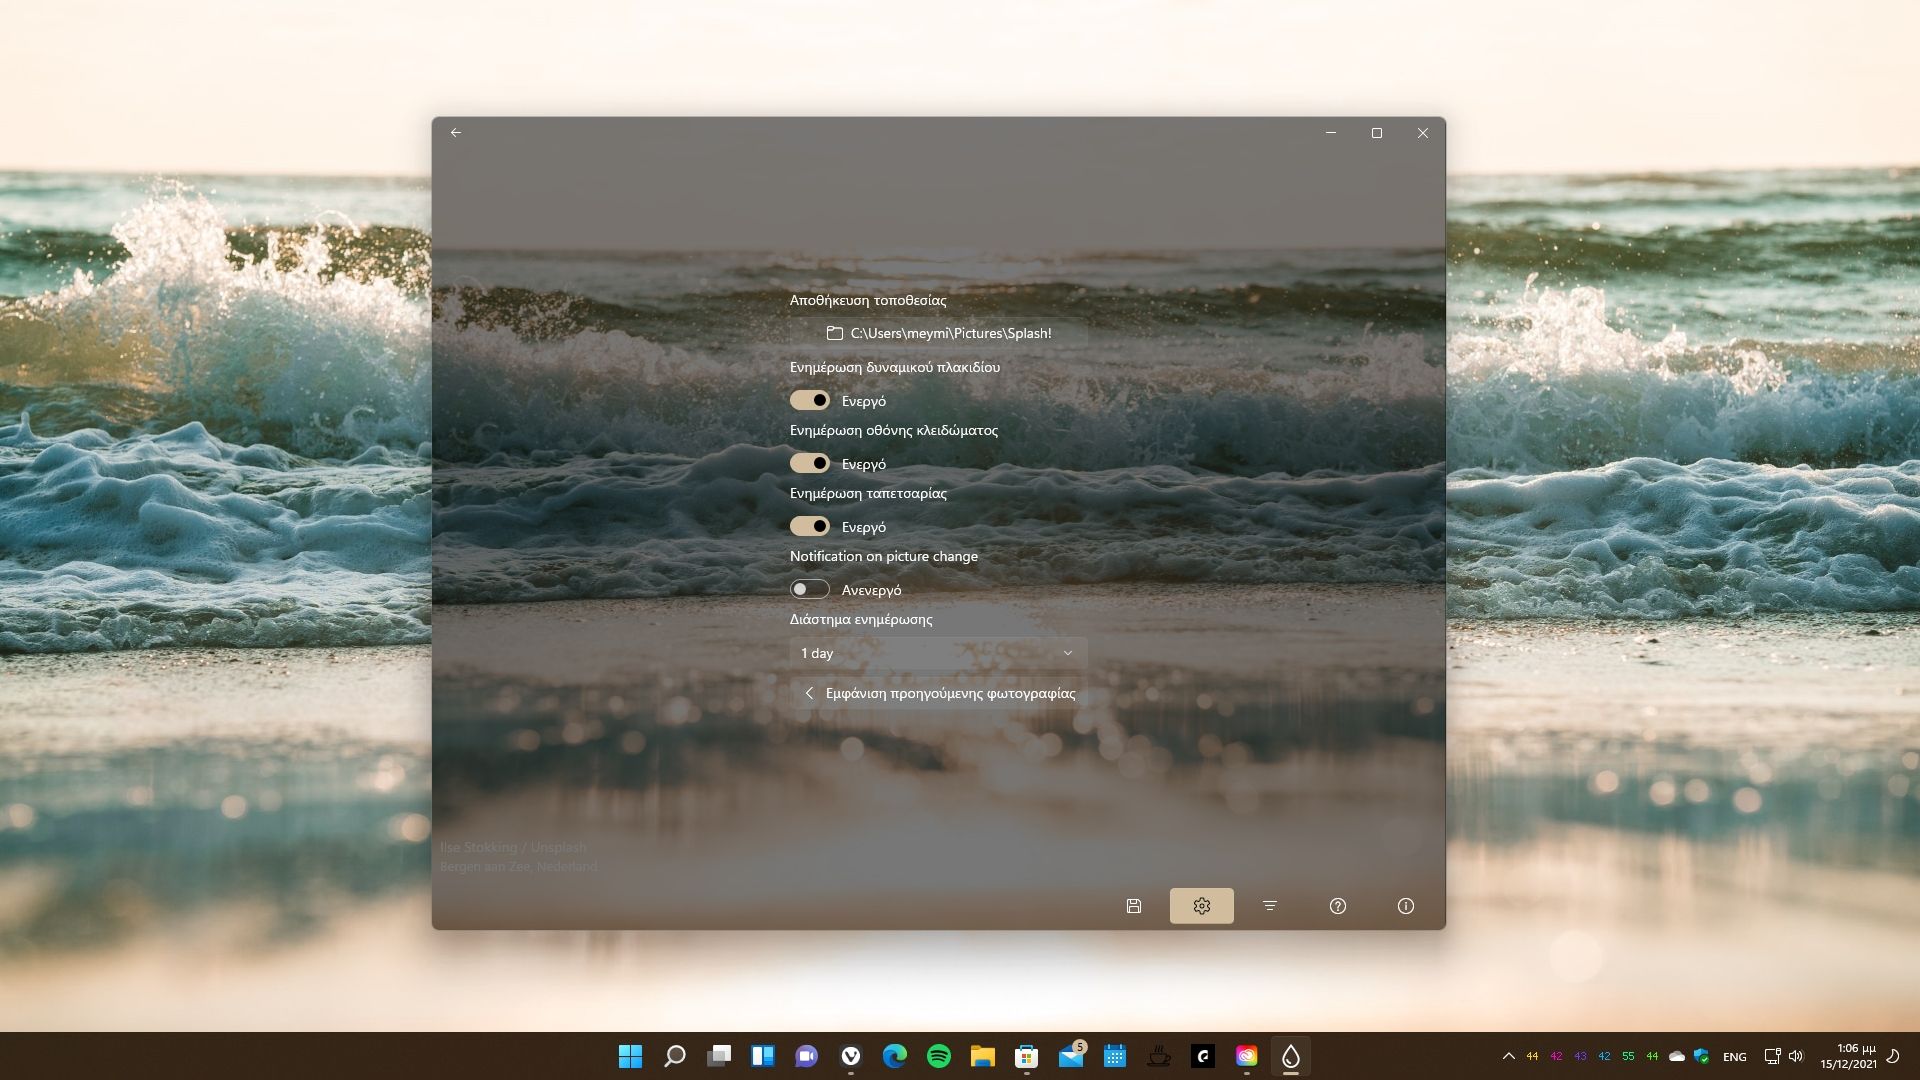Click the save photo icon
The image size is (1920, 1080).
[1133, 906]
